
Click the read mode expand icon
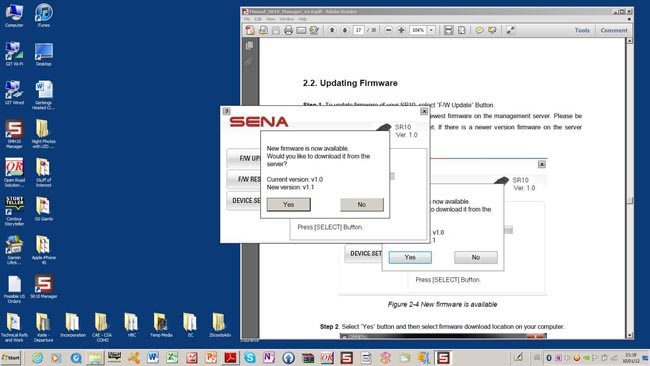pyautogui.click(x=511, y=30)
